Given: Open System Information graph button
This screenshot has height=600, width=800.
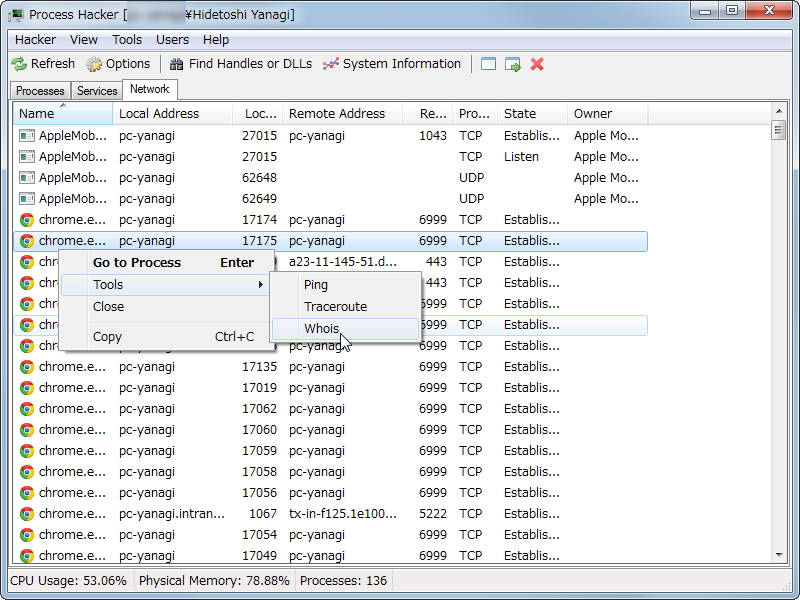Looking at the screenshot, I should coord(392,64).
